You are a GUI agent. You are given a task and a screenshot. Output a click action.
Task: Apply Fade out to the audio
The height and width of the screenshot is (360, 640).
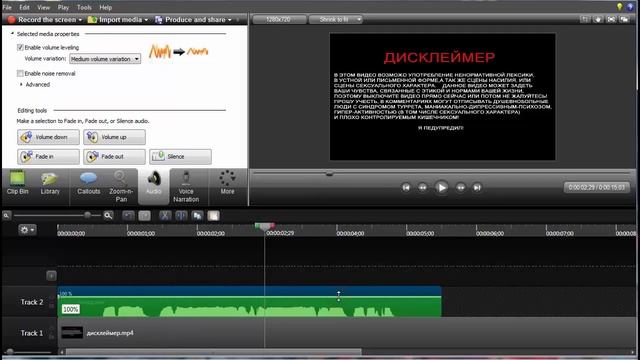coord(114,157)
